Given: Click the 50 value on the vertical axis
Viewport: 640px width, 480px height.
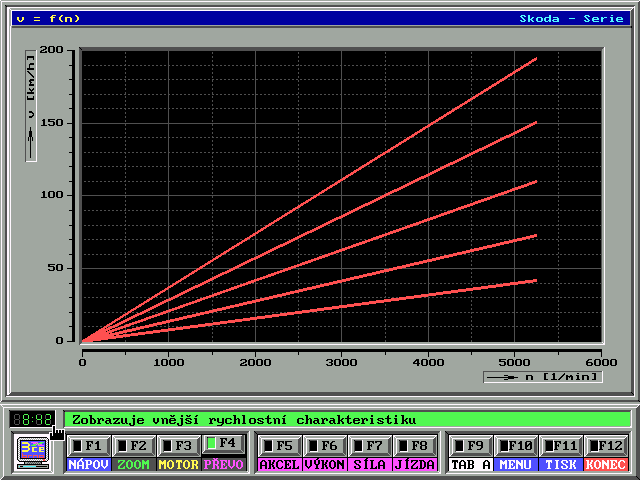Looking at the screenshot, I should [55, 268].
